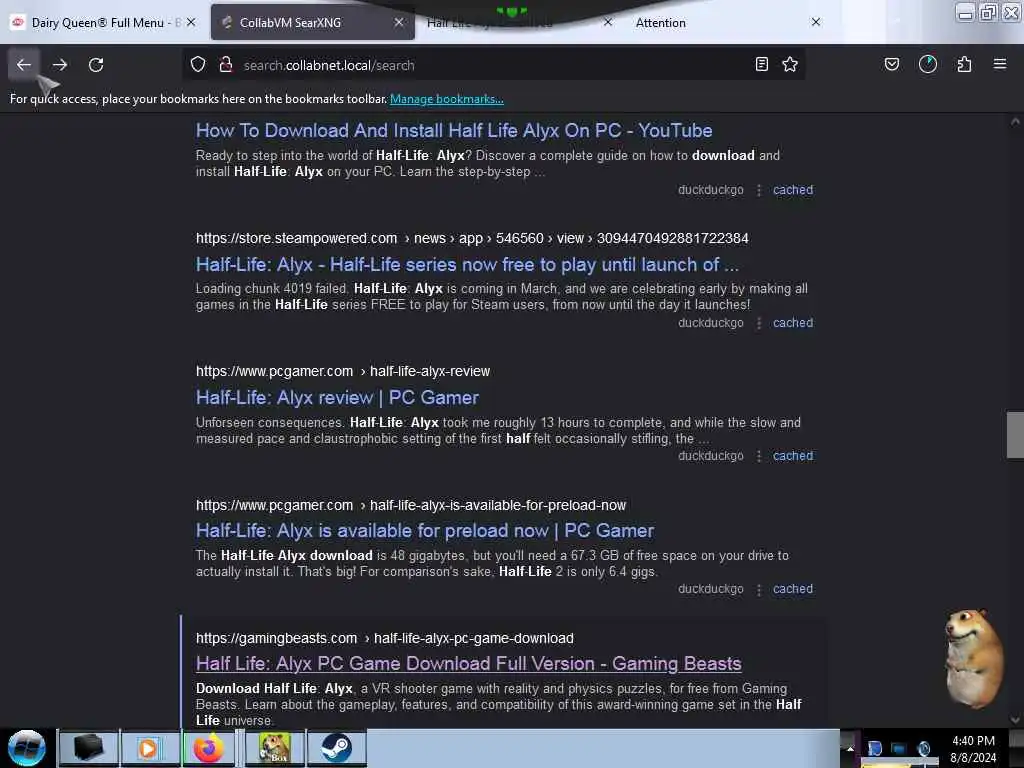The width and height of the screenshot is (1024, 768).
Task: Open the Bonzi-style character taskbar icon
Action: [274, 748]
